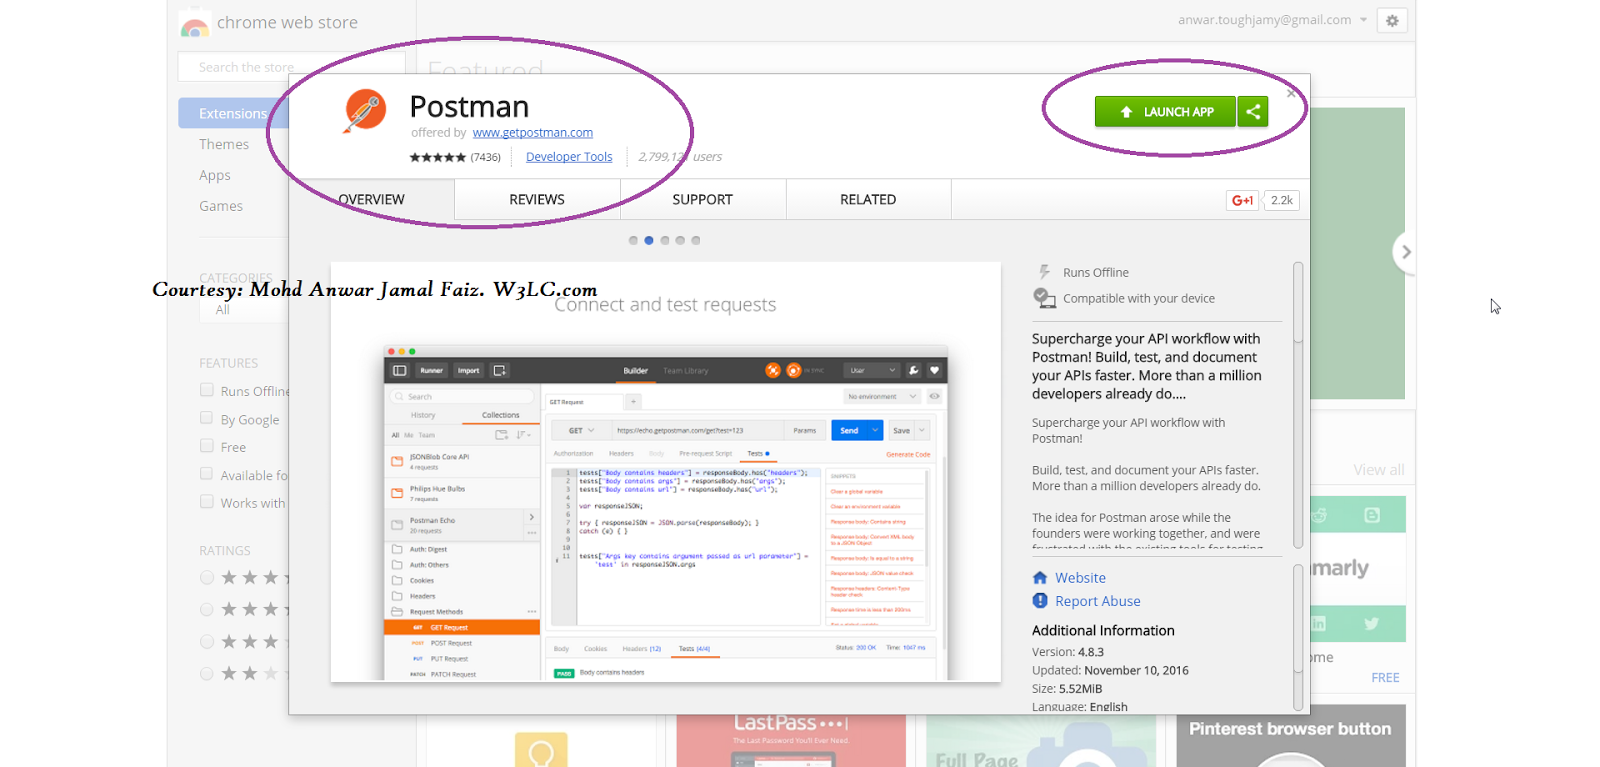Screen dimensions: 1600x767
Task: Select Extensions in the store sidebar
Action: (x=233, y=113)
